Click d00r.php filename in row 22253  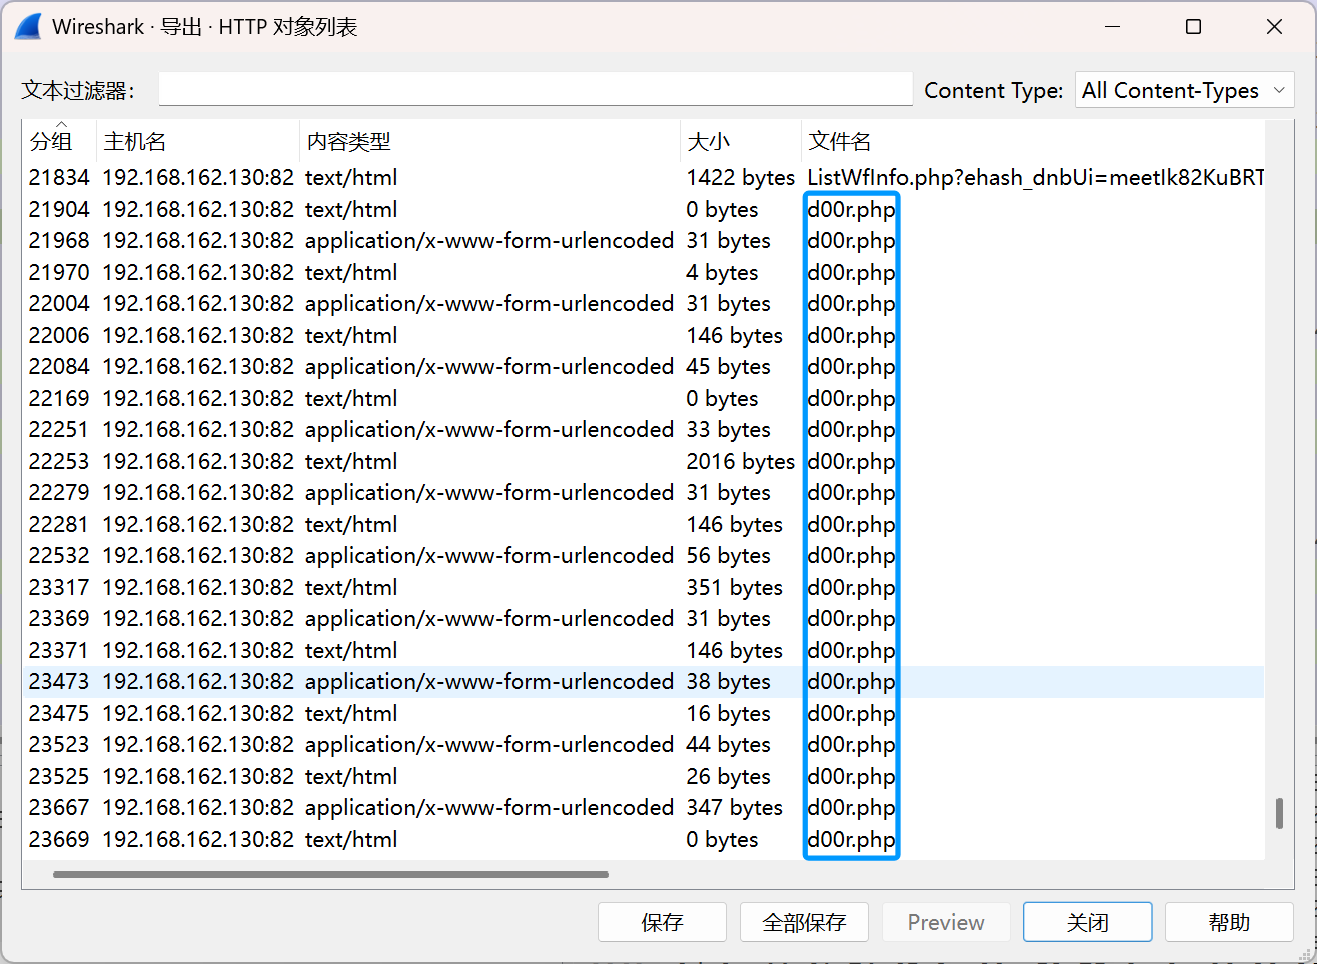point(851,461)
